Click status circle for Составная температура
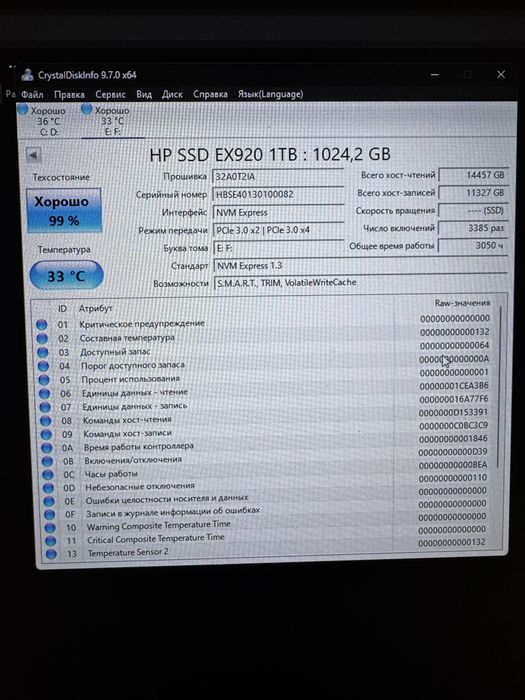 pyautogui.click(x=42, y=338)
